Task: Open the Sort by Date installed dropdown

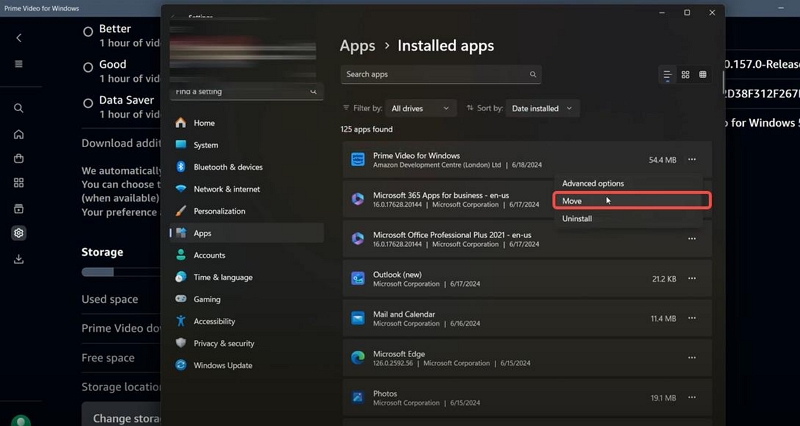Action: (x=542, y=108)
